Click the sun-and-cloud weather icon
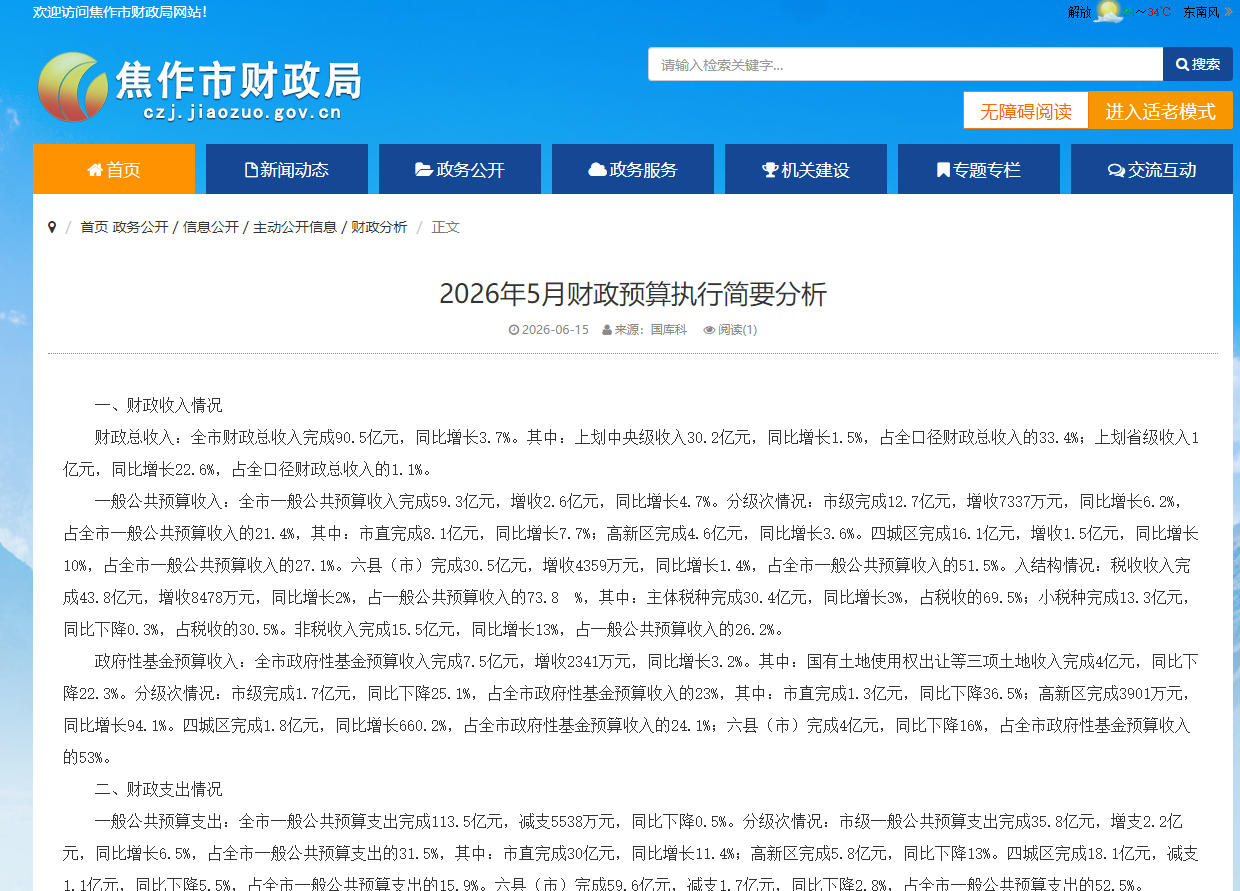This screenshot has height=891, width=1240. [1109, 12]
